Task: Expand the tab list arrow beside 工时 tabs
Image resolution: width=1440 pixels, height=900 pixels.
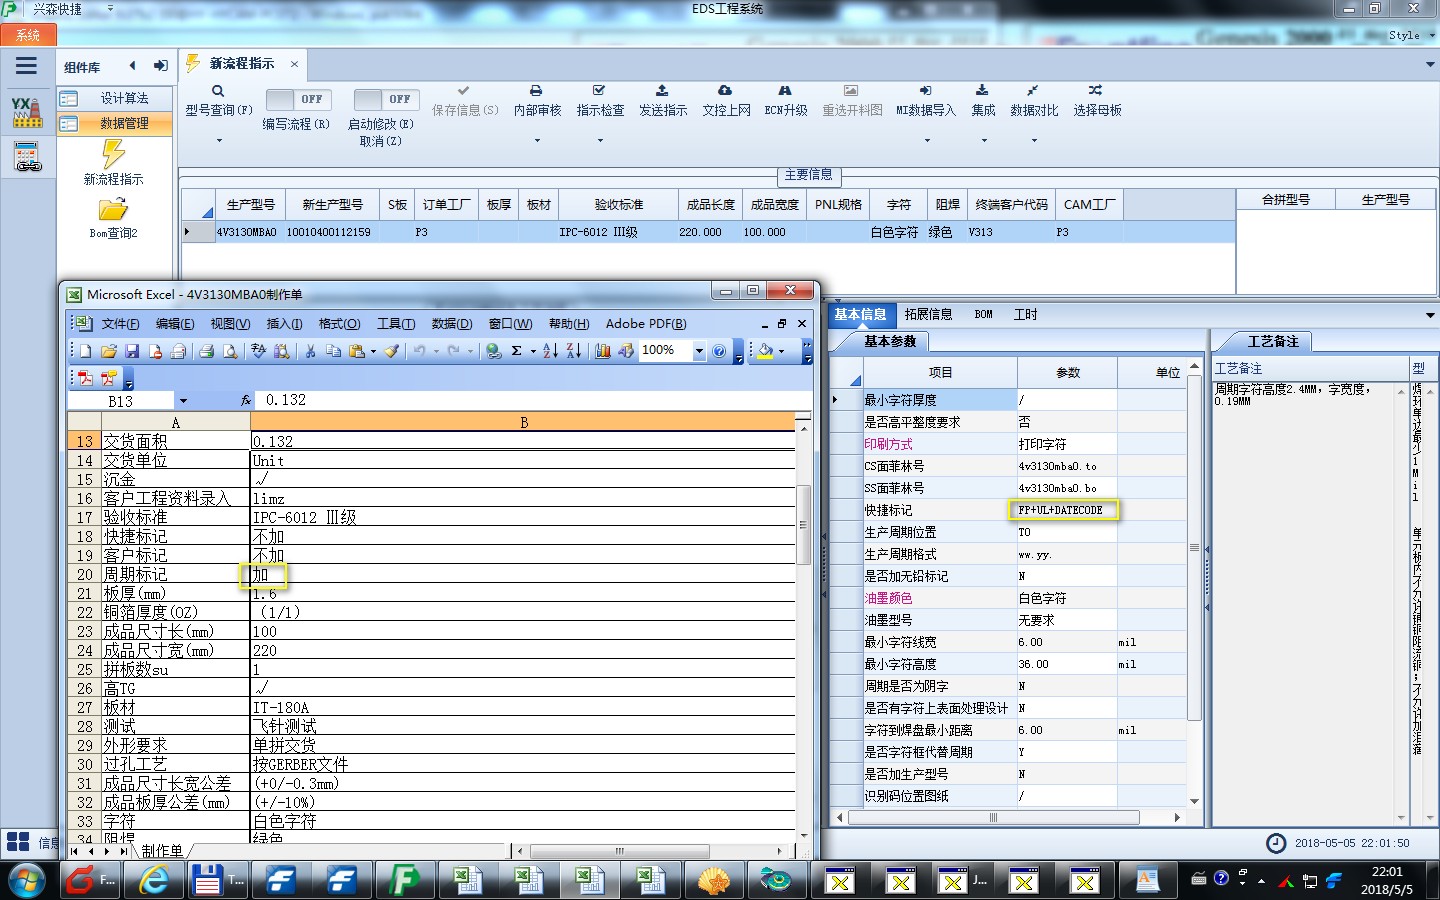Action: click(1430, 315)
